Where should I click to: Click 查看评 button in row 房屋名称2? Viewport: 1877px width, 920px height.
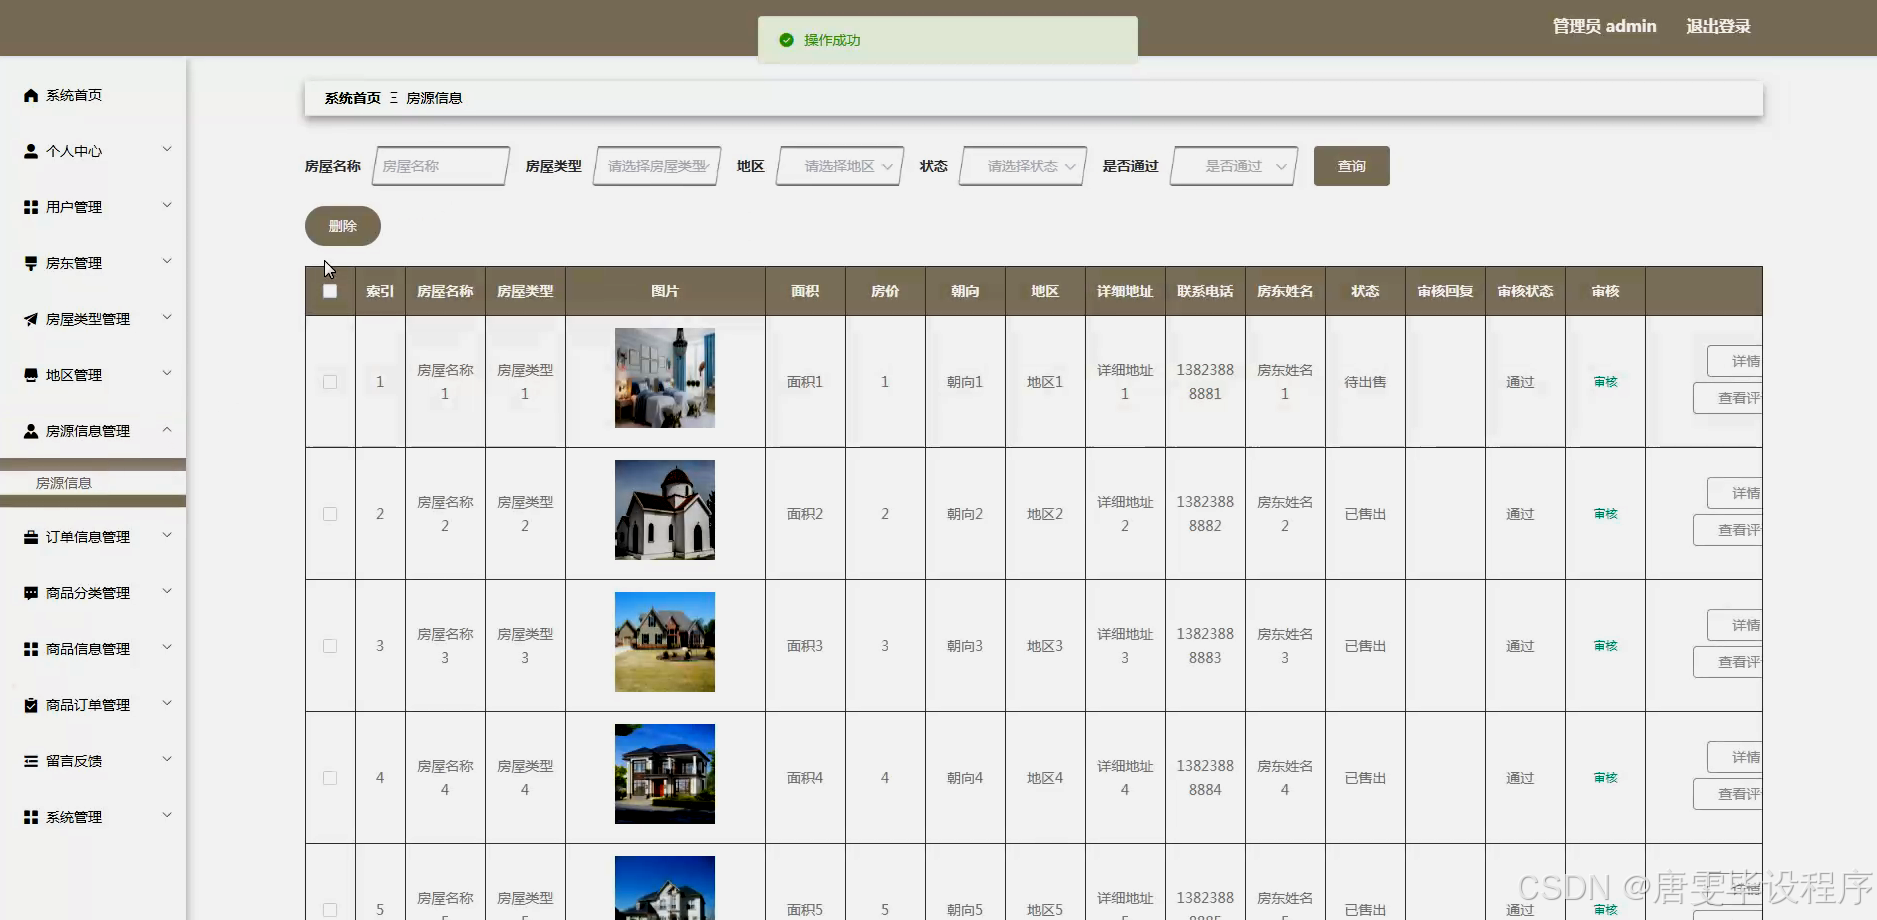click(1728, 530)
